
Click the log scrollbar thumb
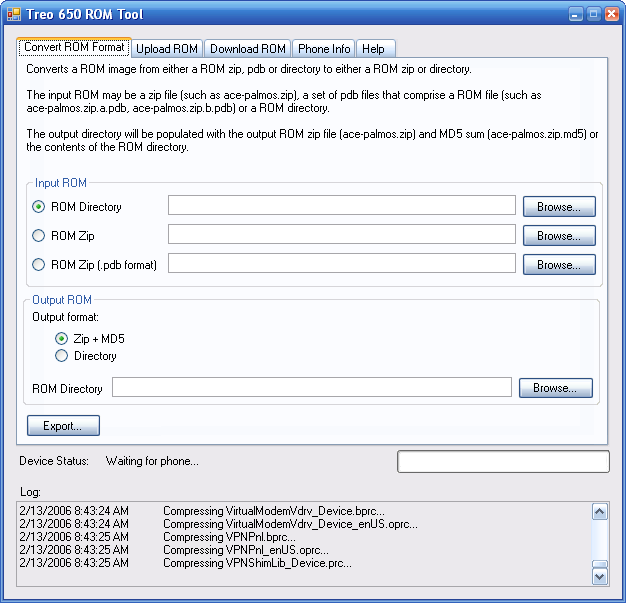(600, 564)
